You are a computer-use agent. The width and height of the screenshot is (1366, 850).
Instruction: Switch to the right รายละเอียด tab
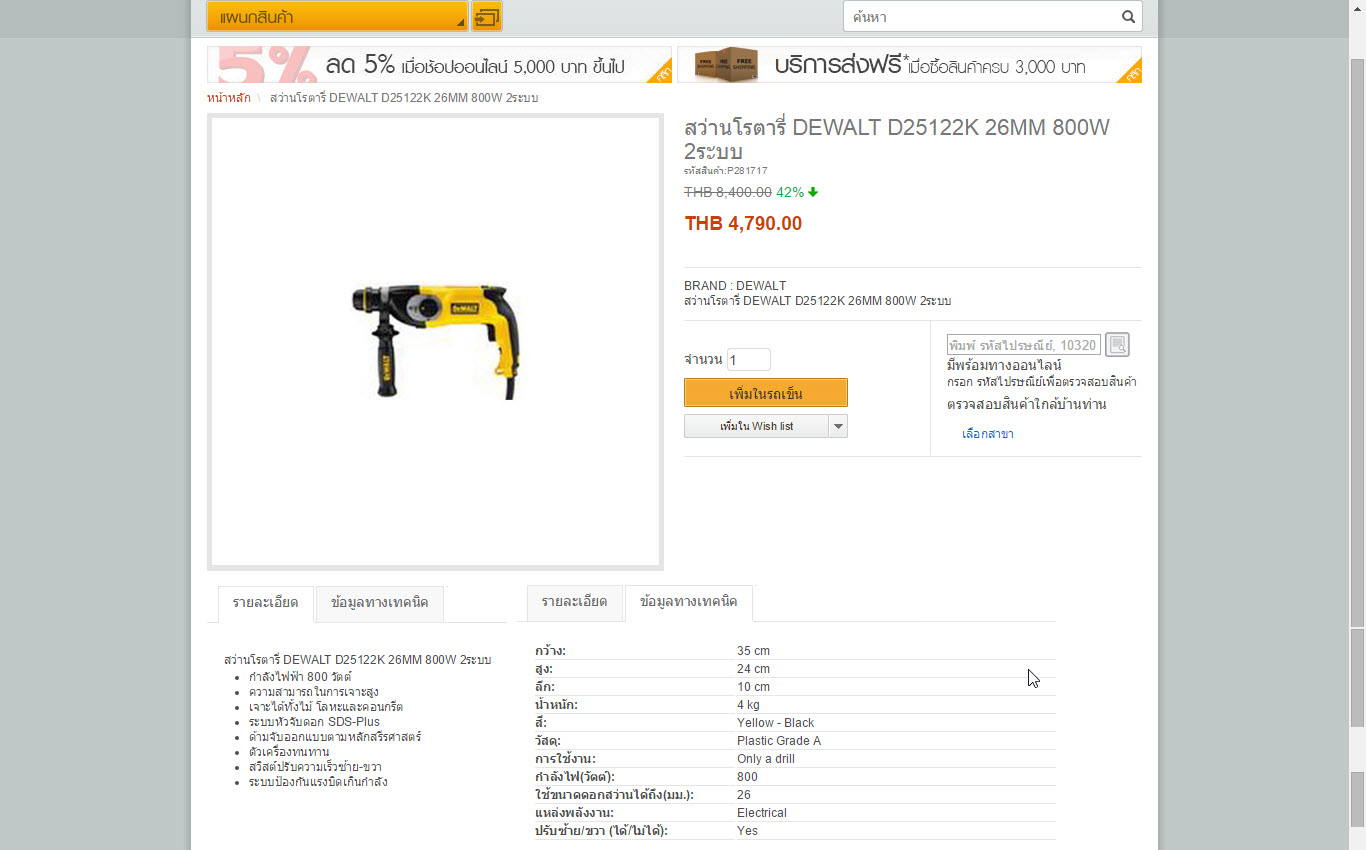click(x=574, y=602)
